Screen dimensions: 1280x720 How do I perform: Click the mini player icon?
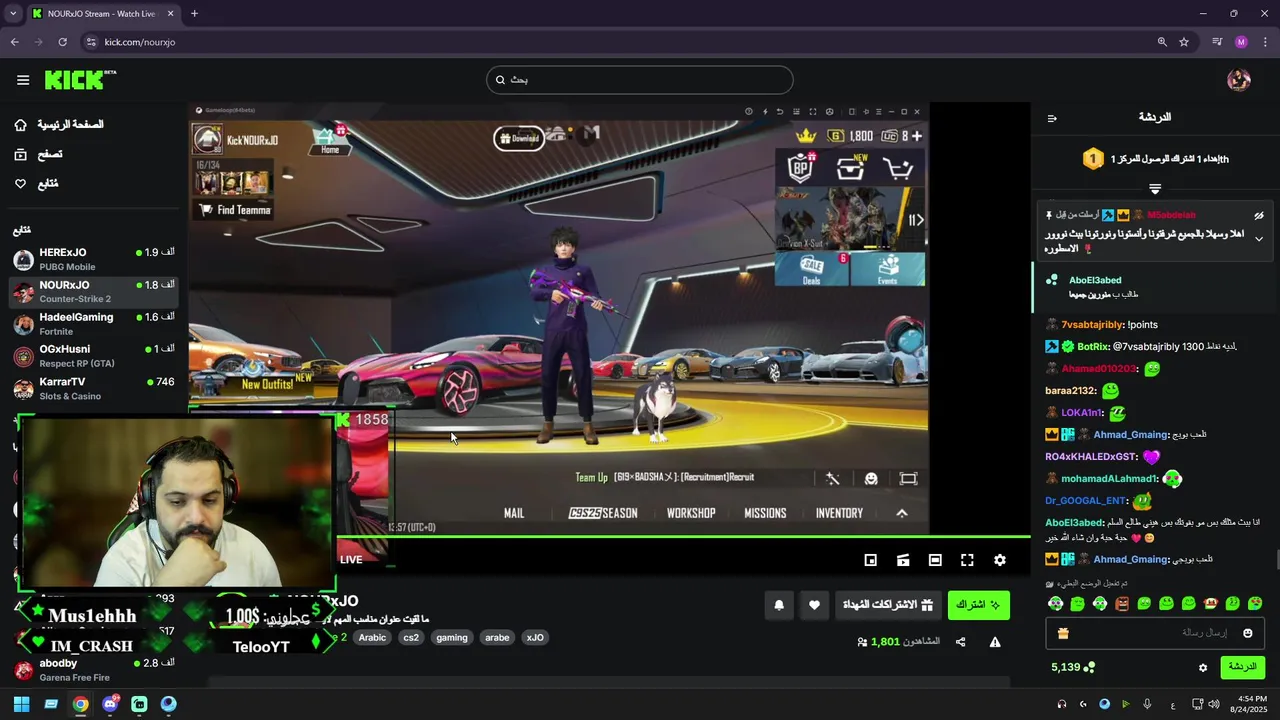(871, 560)
